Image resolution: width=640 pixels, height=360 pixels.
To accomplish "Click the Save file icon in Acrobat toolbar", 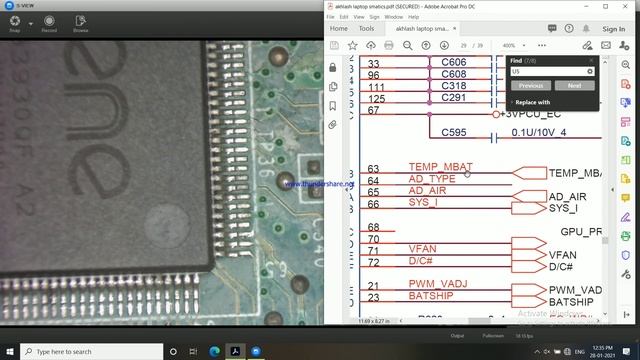I will coord(334,45).
